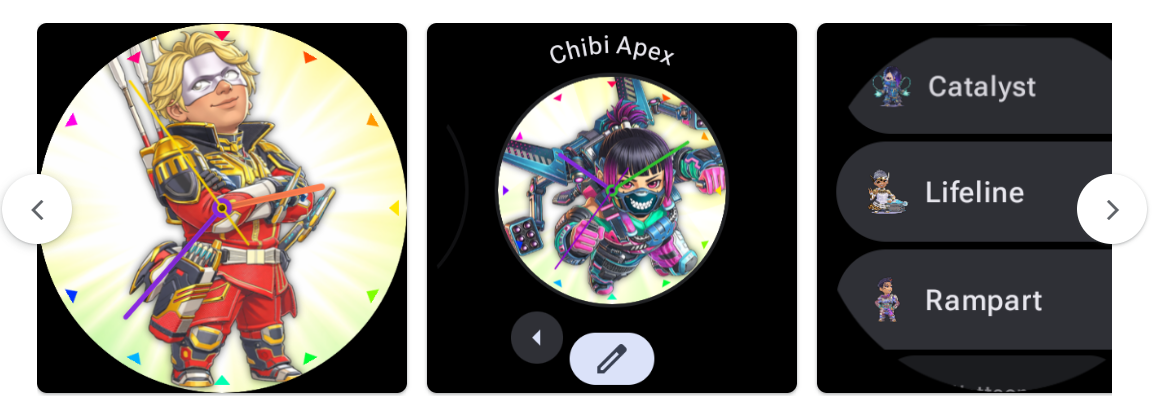The image size is (1158, 418).
Task: Click the green hand on the small watch face
Action: 650,166
